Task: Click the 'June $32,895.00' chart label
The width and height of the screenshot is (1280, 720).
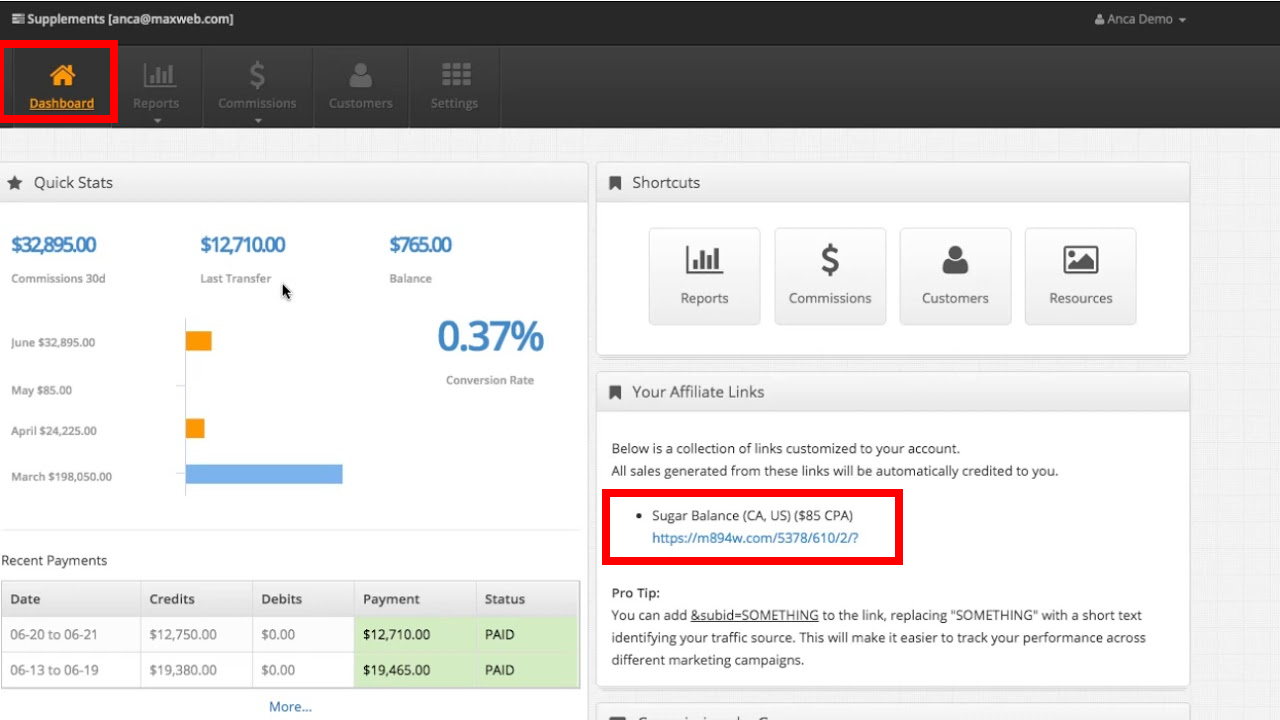Action: click(x=53, y=343)
